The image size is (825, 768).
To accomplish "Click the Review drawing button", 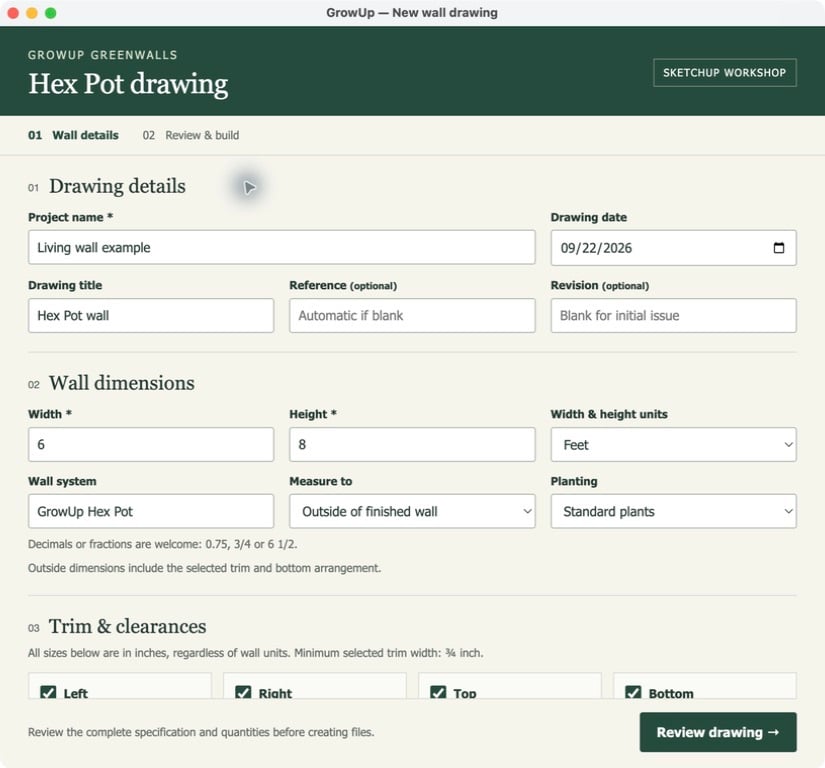I will tap(718, 732).
